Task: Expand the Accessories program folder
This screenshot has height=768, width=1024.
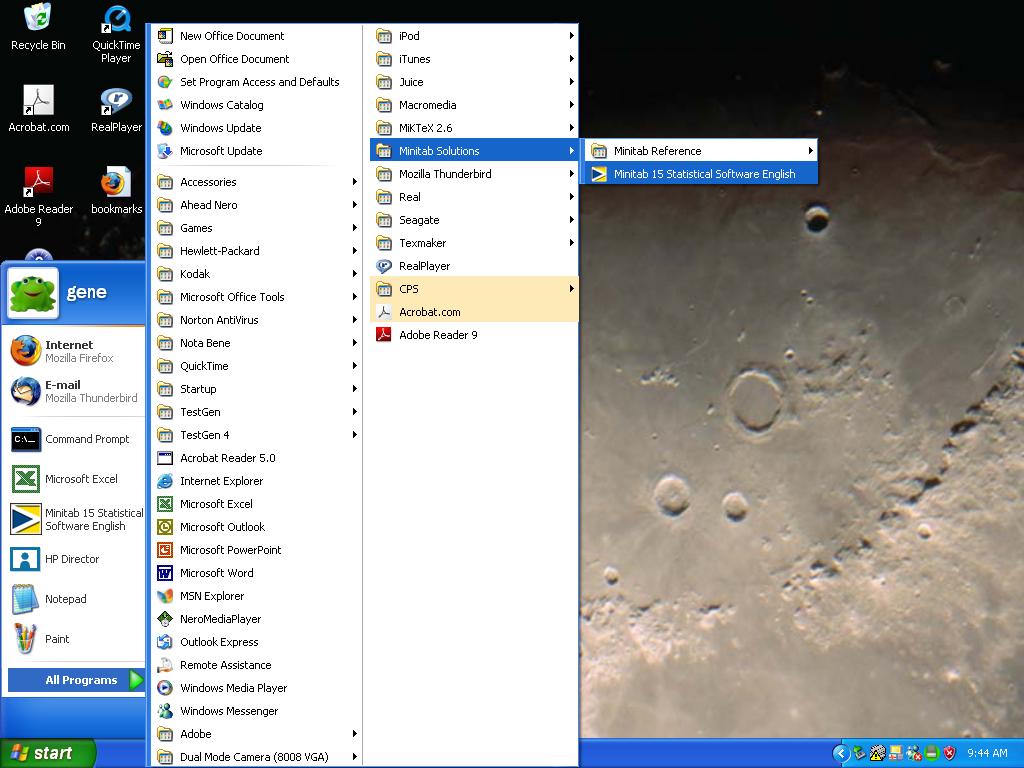Action: coord(208,182)
